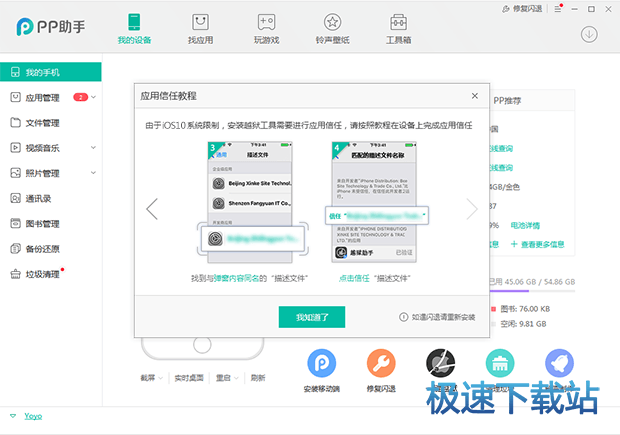Viewport: 620px width, 435px height.
Task: Click 如遇闪退请重新安装 hint link
Action: click(x=443, y=317)
